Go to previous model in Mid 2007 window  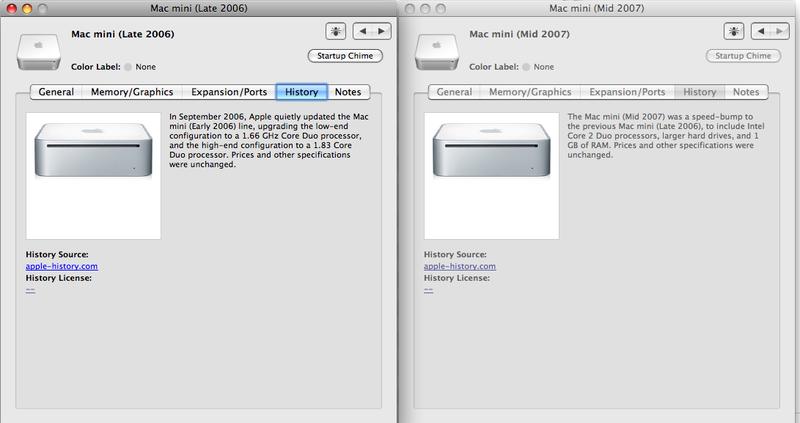coord(761,32)
